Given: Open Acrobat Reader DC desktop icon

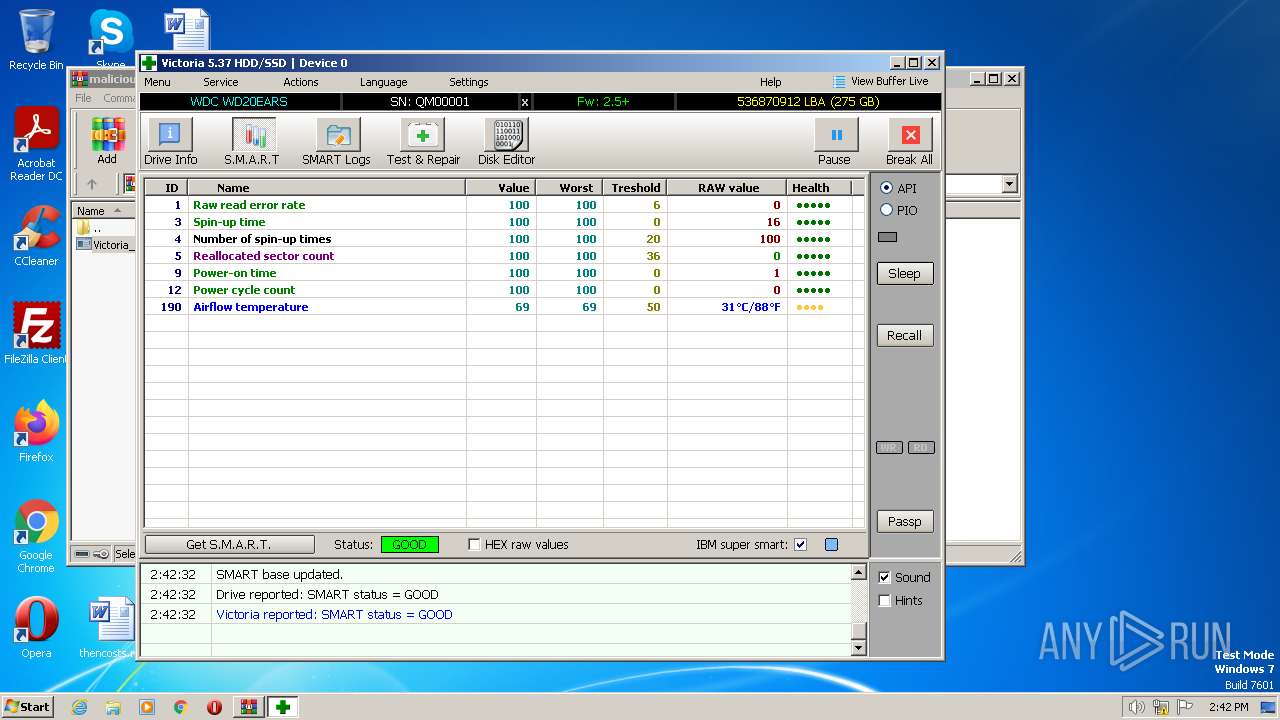Looking at the screenshot, I should point(36,145).
